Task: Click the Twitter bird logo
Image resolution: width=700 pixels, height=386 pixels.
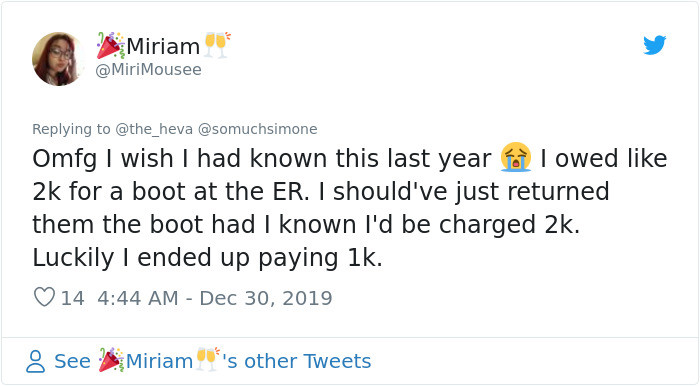Action: click(654, 45)
